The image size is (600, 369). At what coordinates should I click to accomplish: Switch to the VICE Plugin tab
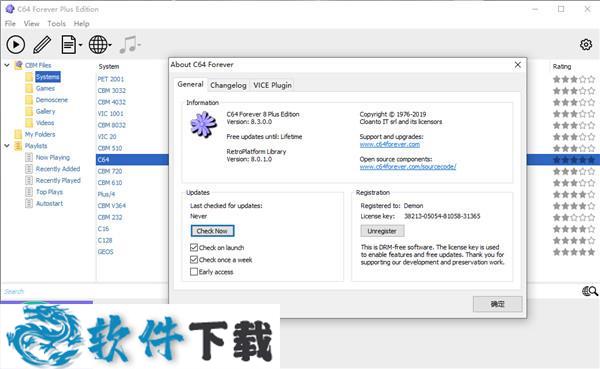pyautogui.click(x=272, y=85)
